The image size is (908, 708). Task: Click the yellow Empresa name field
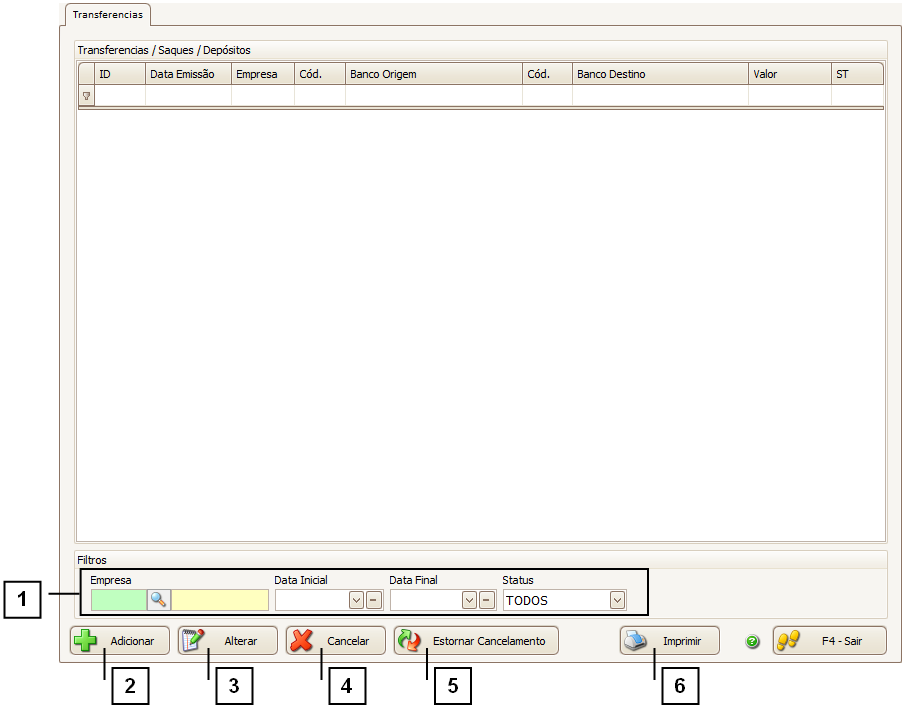pyautogui.click(x=220, y=600)
